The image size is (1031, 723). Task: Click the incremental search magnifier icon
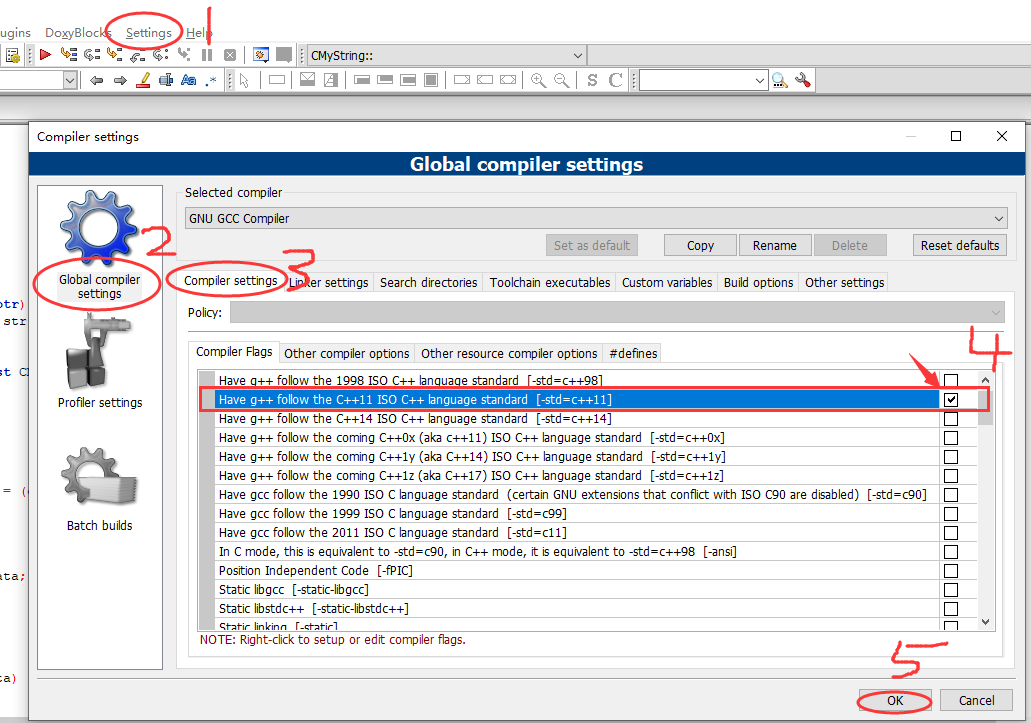click(779, 79)
